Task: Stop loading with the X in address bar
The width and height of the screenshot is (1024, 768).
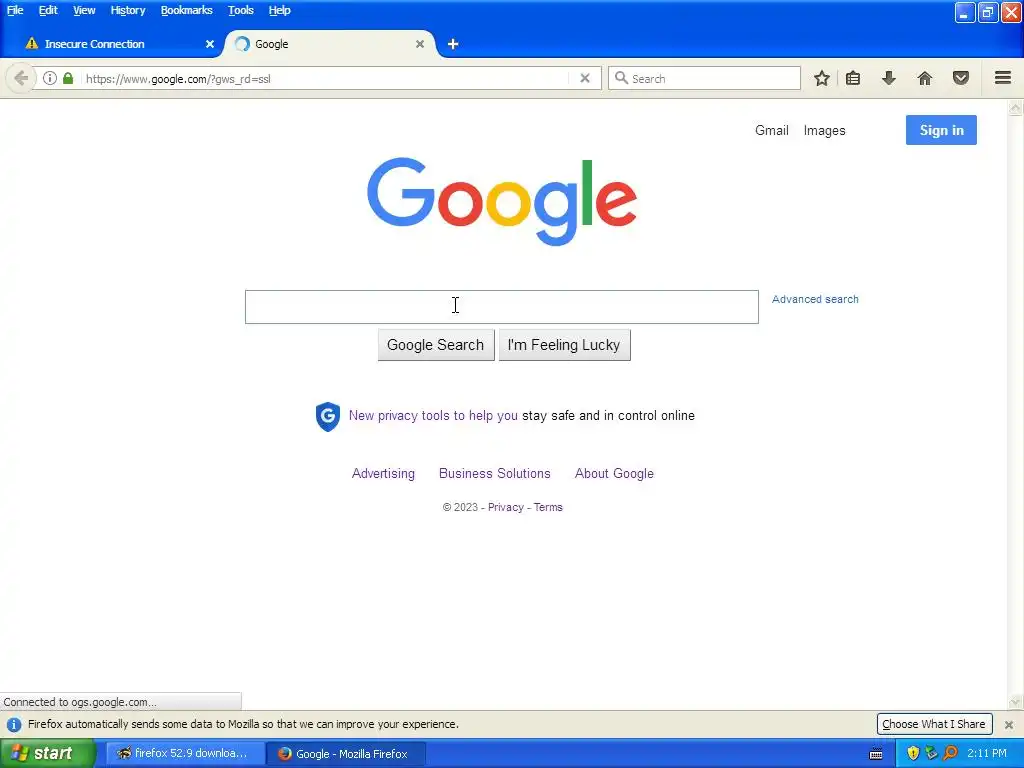Action: [x=585, y=78]
